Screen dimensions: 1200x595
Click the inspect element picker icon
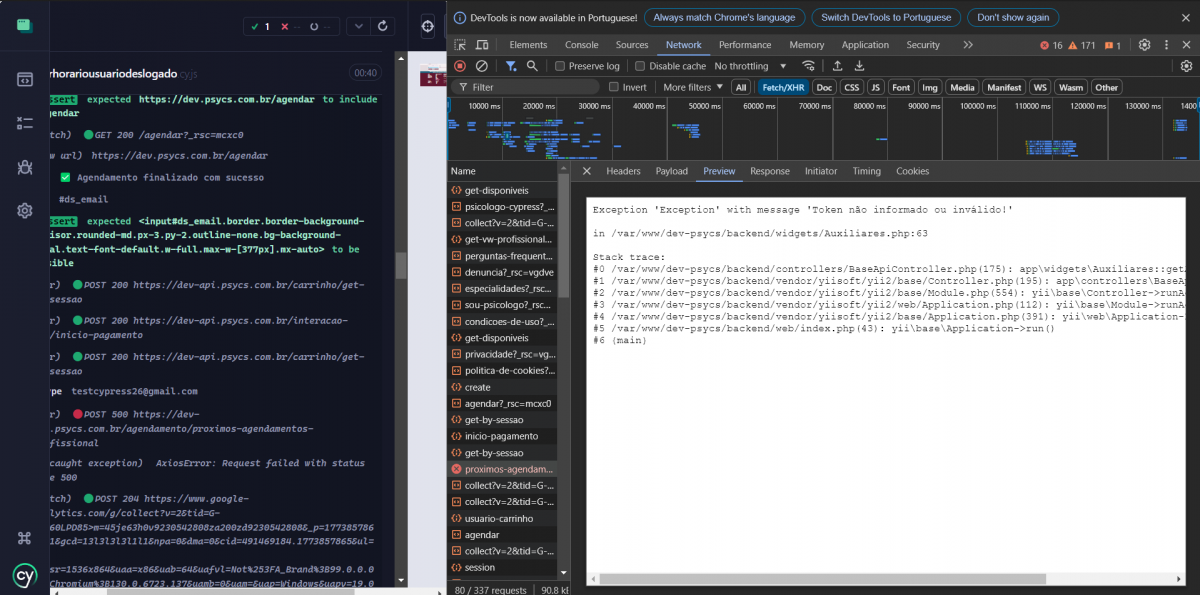(460, 45)
